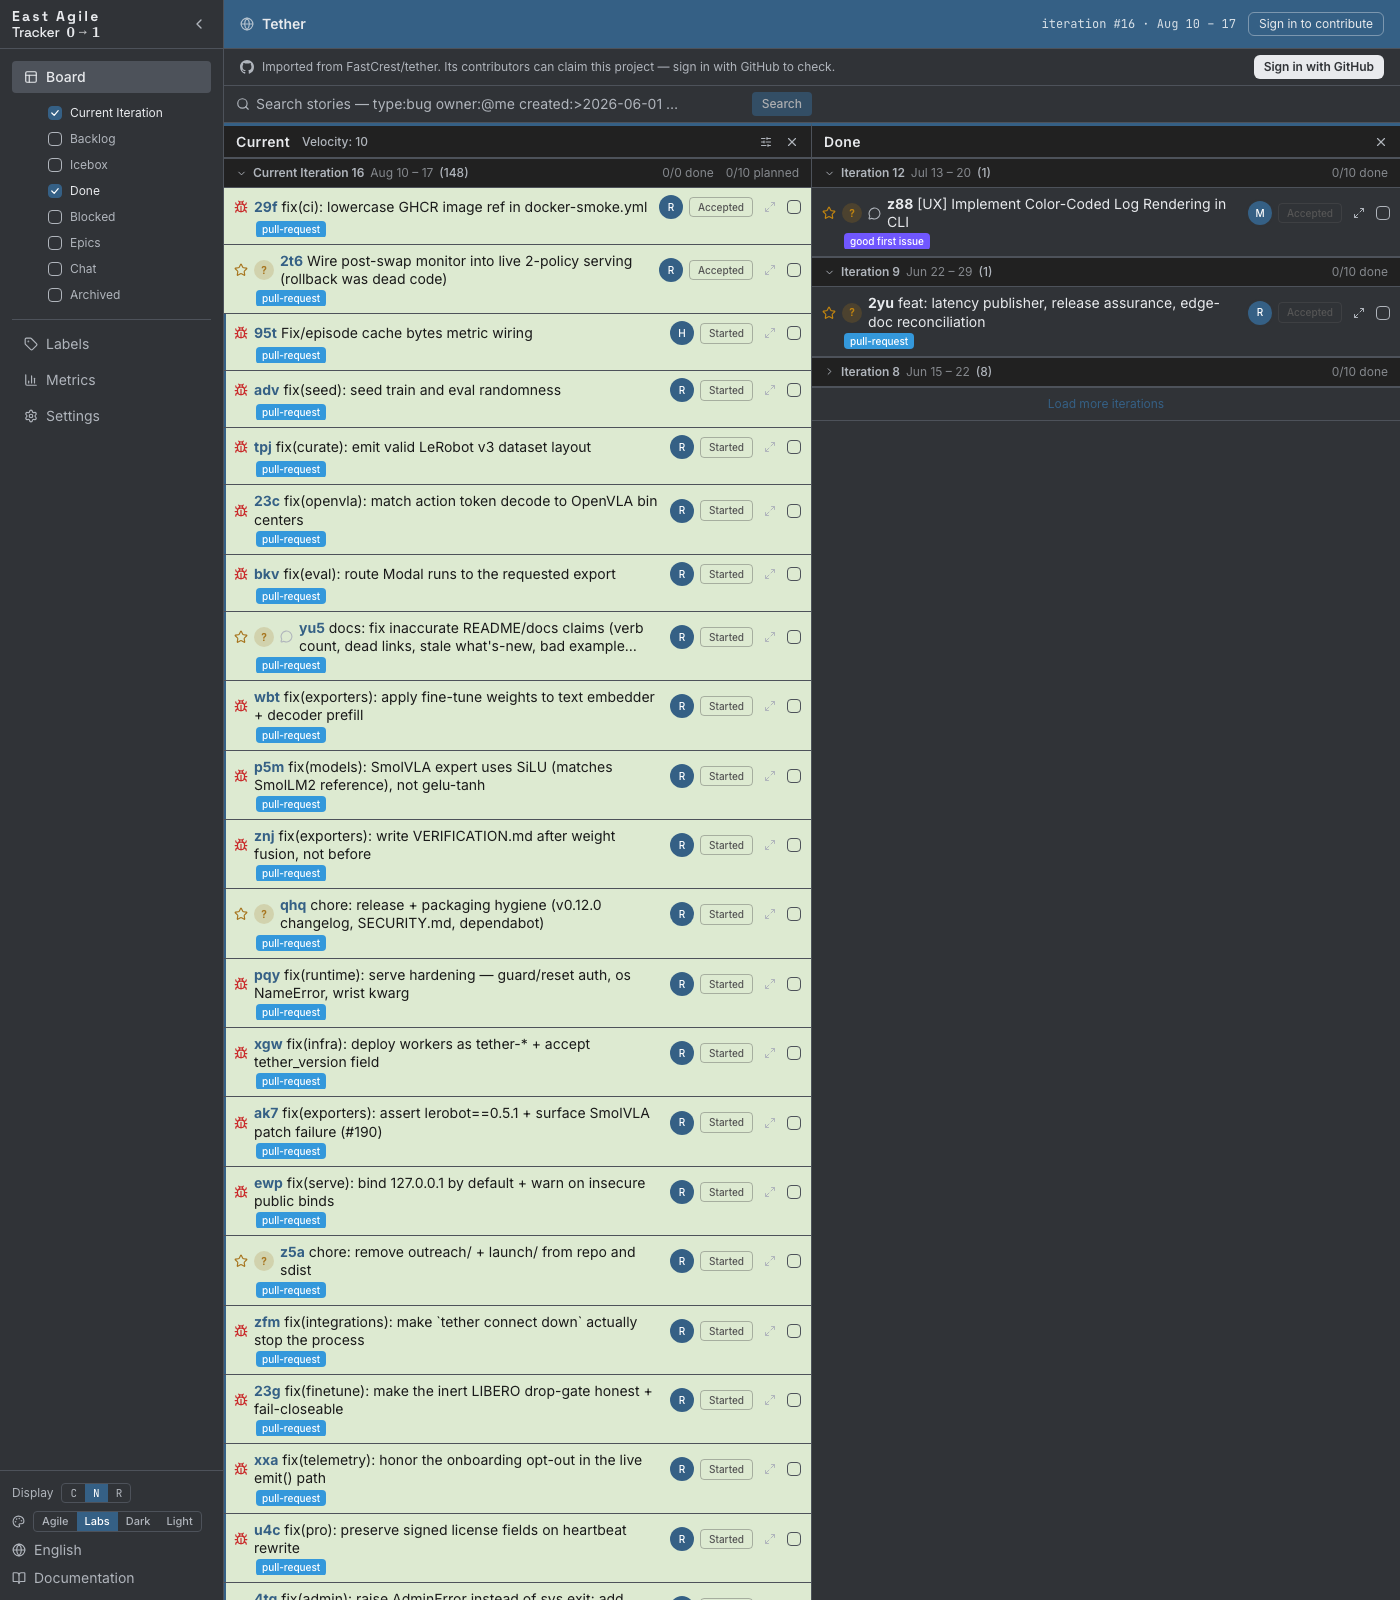Collapse Iteration 9 in Done column
The width and height of the screenshot is (1400, 1600).
[x=829, y=272]
